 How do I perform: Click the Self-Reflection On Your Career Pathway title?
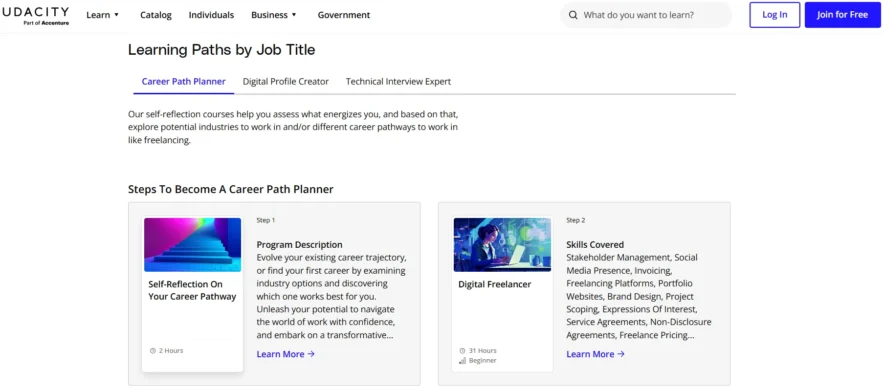[x=192, y=290]
